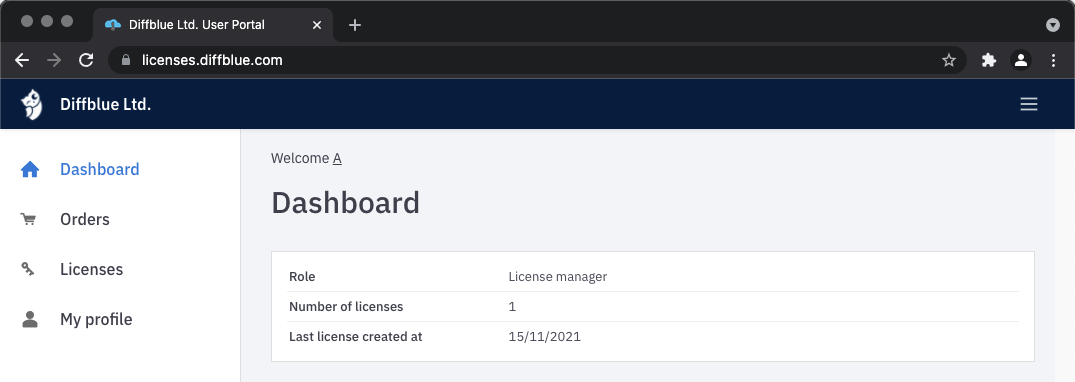Open the Chrome profile avatar

(1021, 60)
